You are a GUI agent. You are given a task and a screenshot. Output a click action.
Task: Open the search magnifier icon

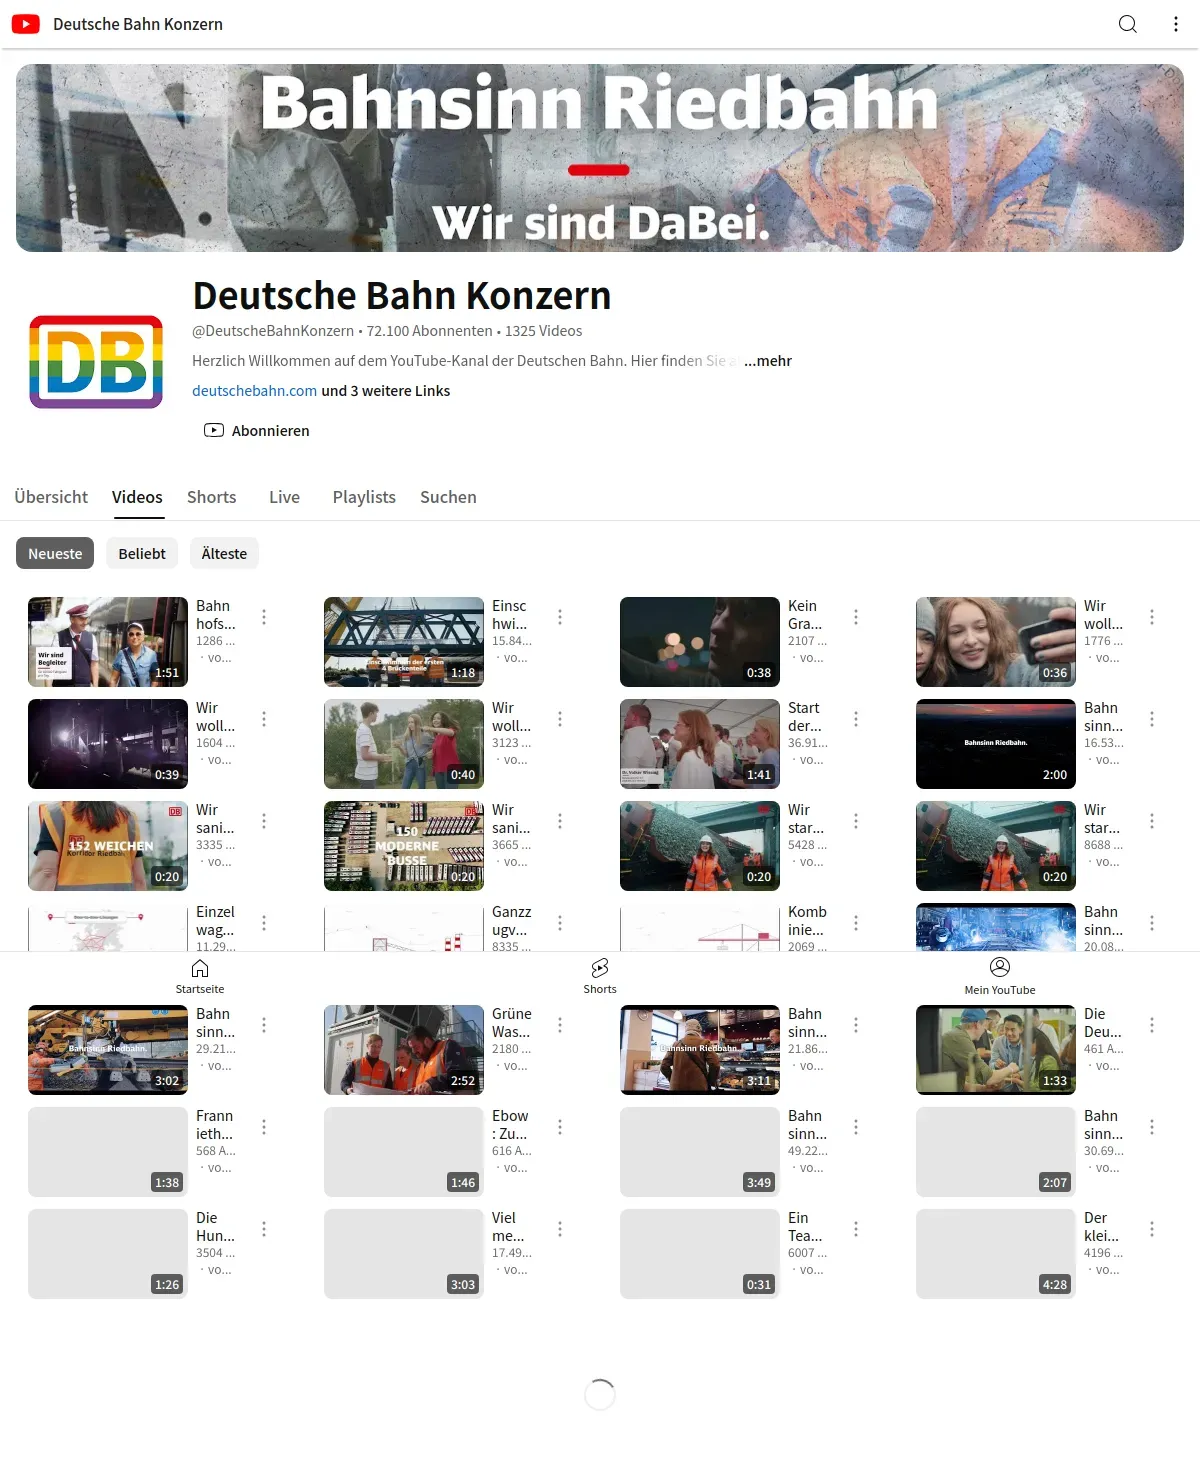[1128, 24]
